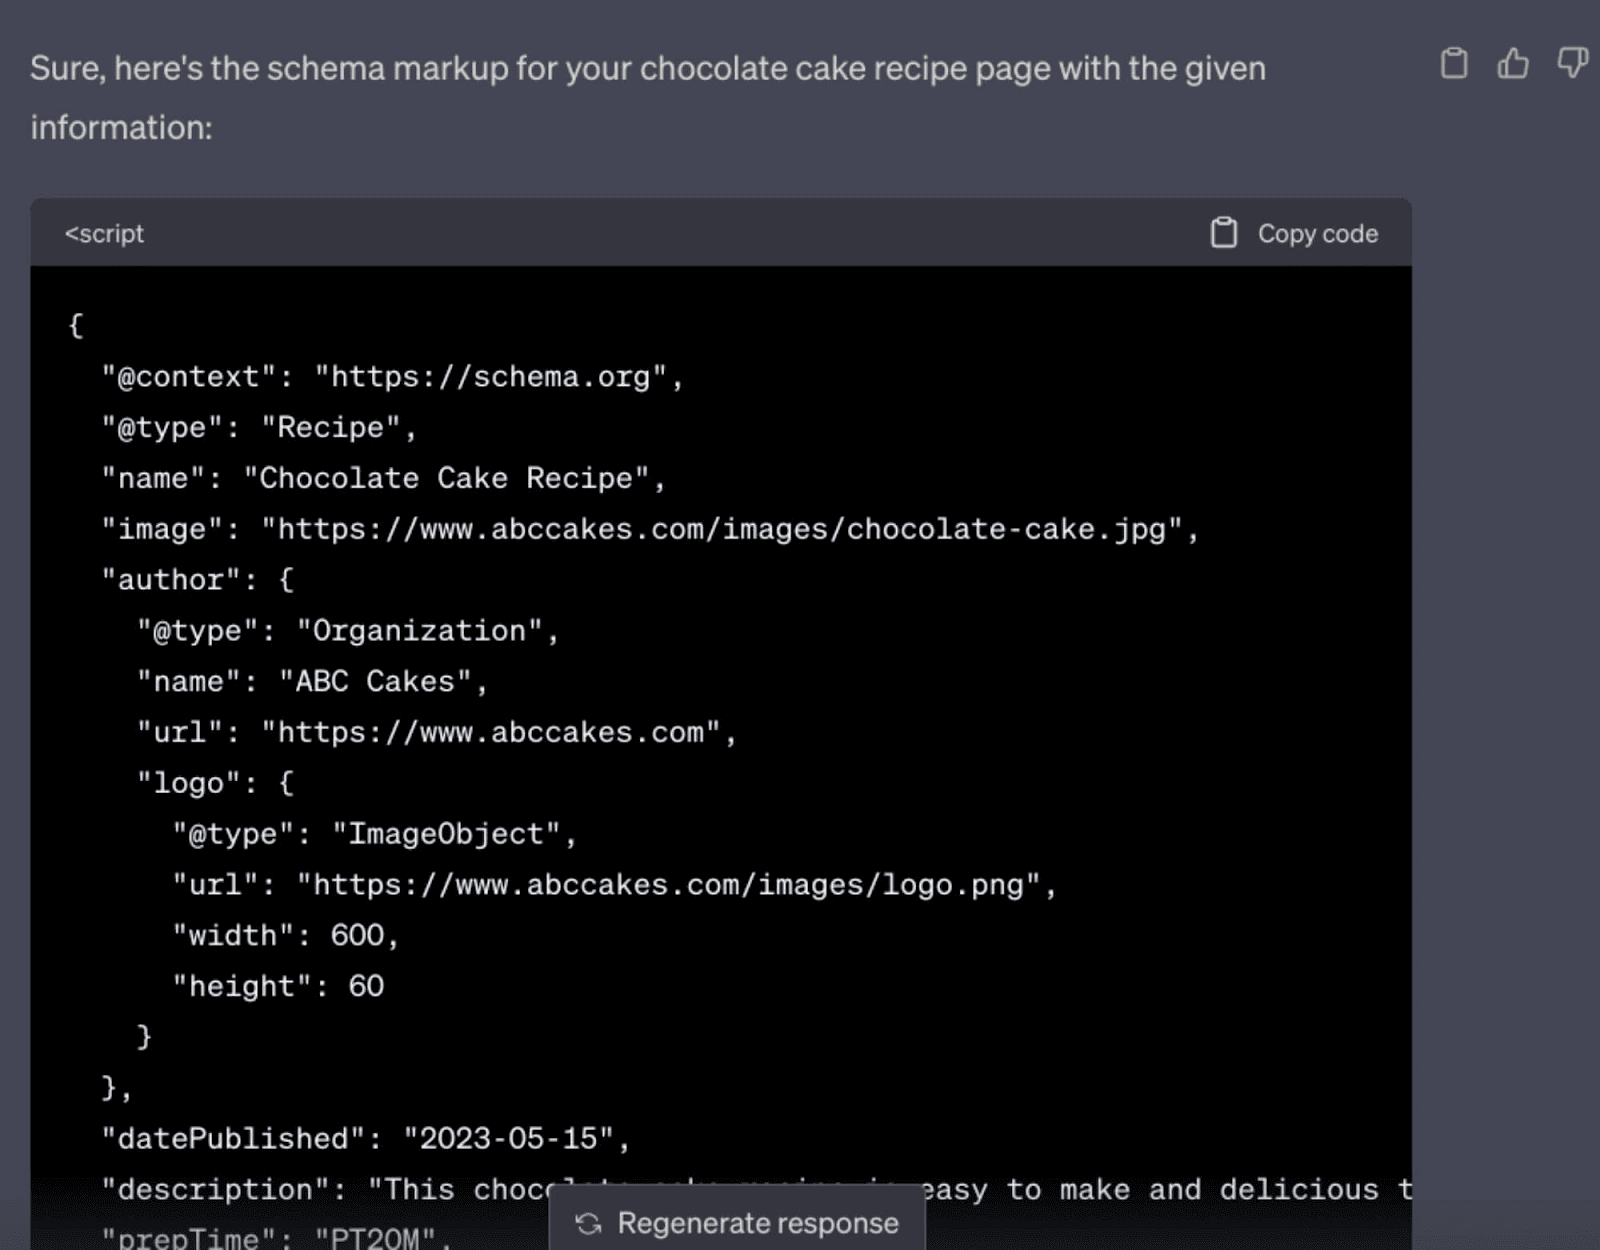Give the response a thumbs up
Viewport: 1600px width, 1250px height.
1512,63
